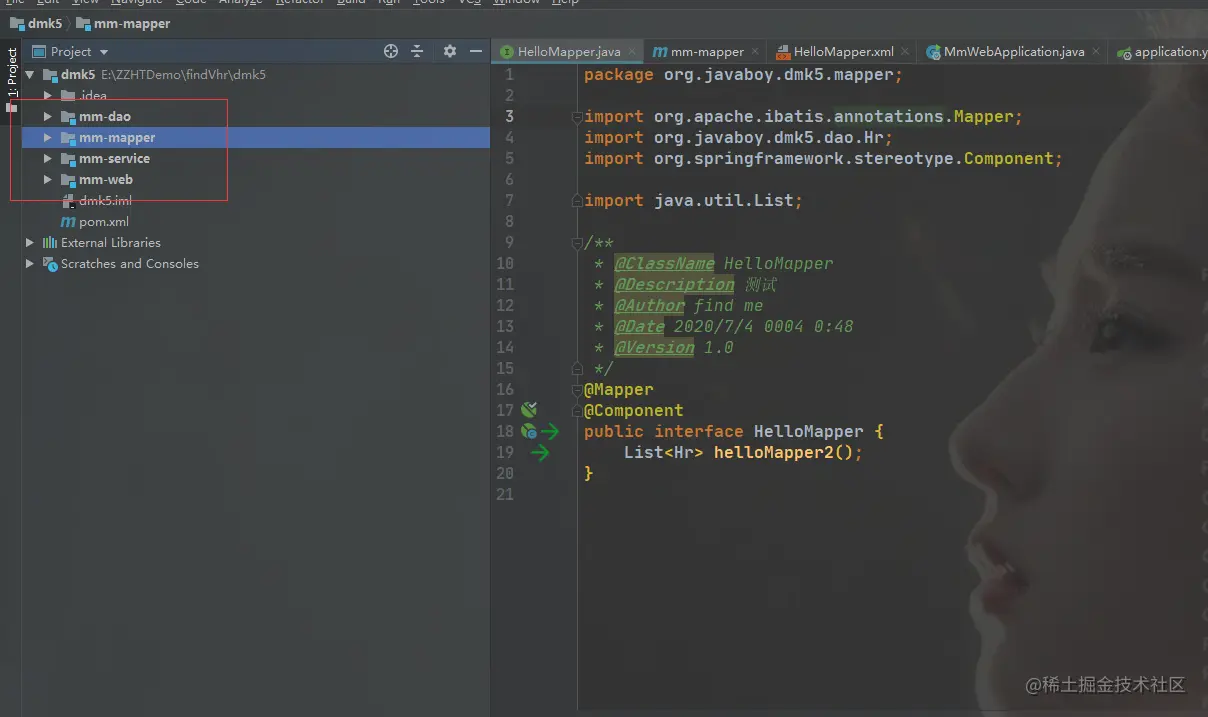Switch to the HelloMapper.java tab

tap(569, 52)
